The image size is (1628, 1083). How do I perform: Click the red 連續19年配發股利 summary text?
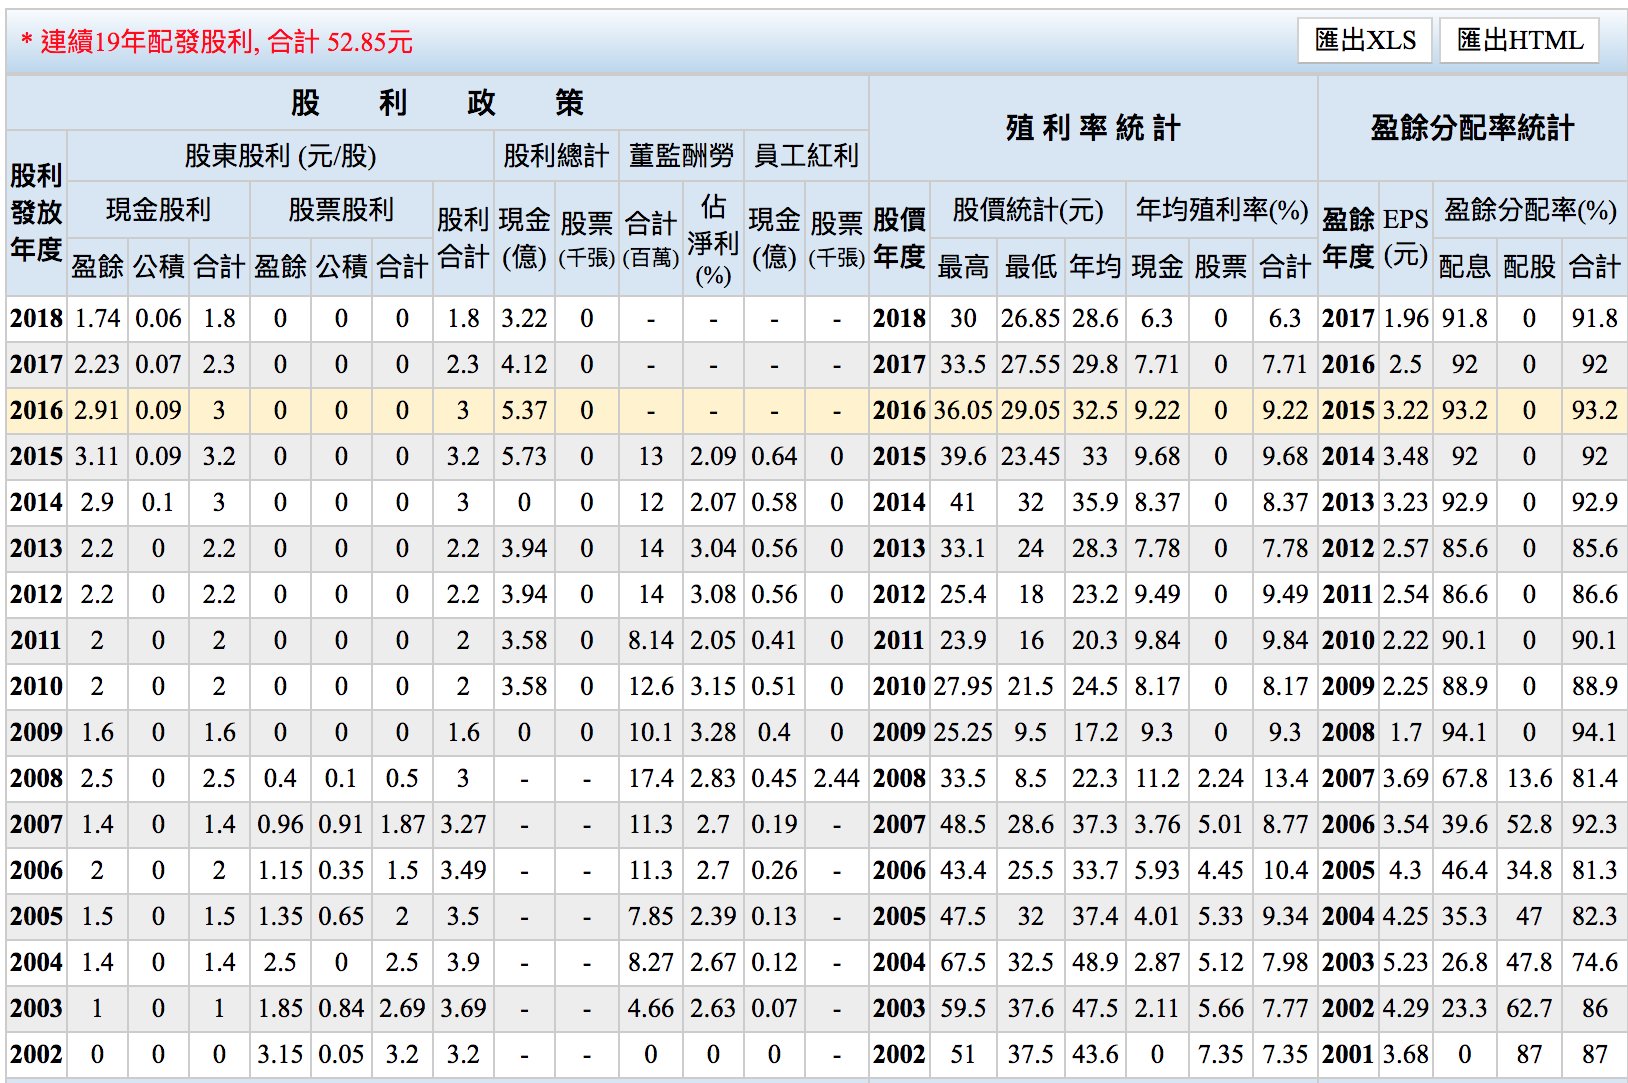pyautogui.click(x=216, y=42)
